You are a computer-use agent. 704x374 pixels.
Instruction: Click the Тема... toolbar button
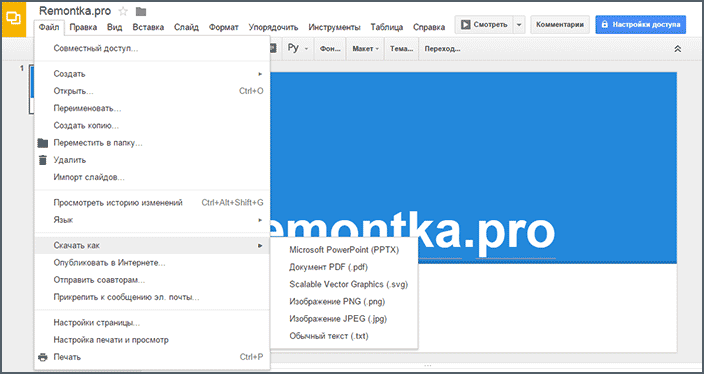coord(401,49)
